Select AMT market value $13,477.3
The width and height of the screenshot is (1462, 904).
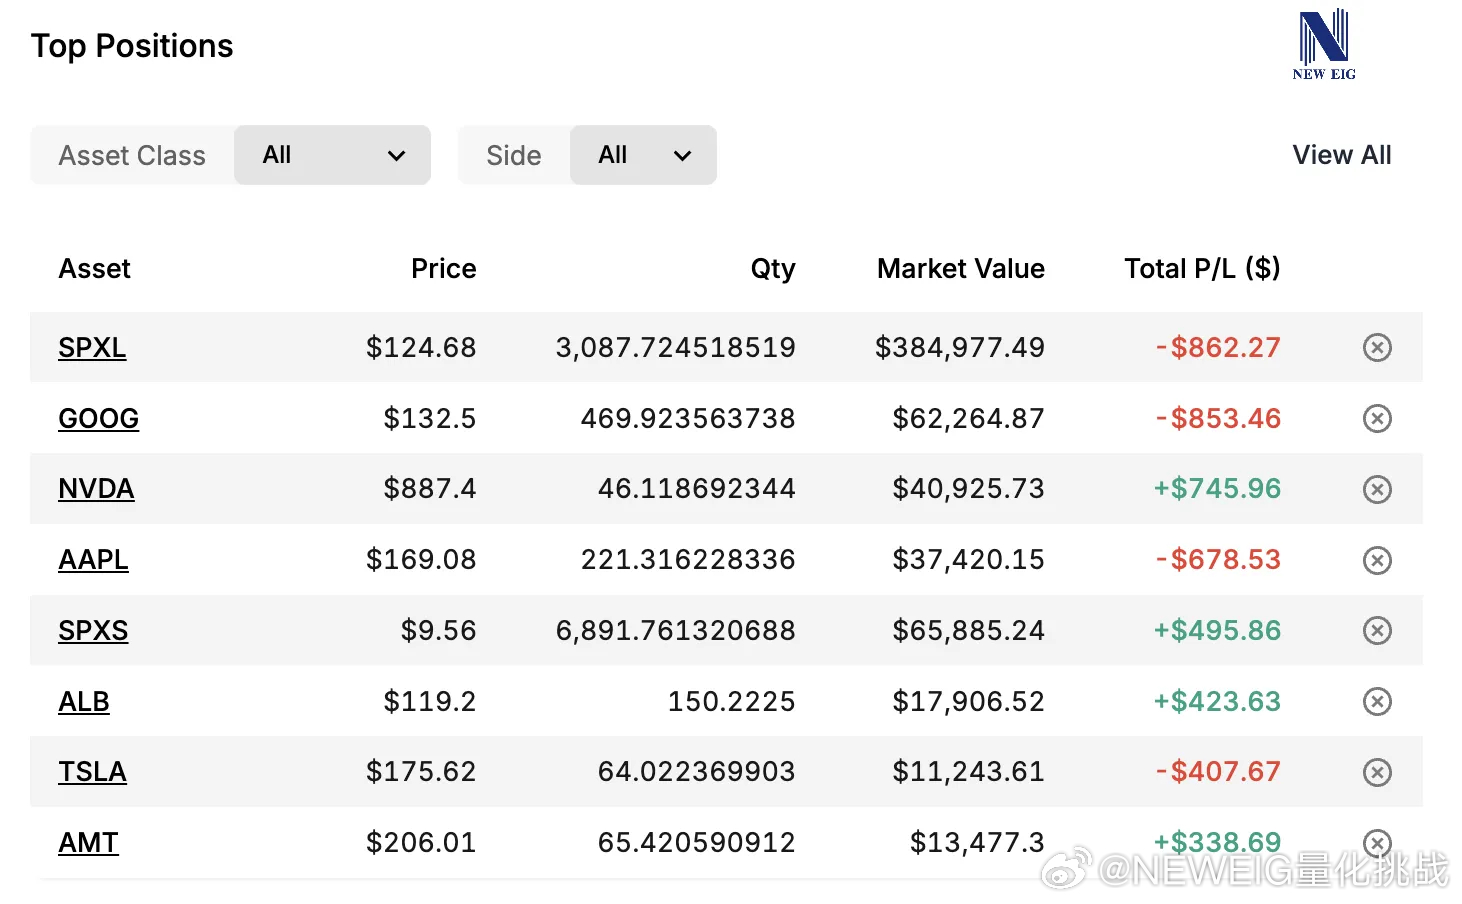click(977, 843)
